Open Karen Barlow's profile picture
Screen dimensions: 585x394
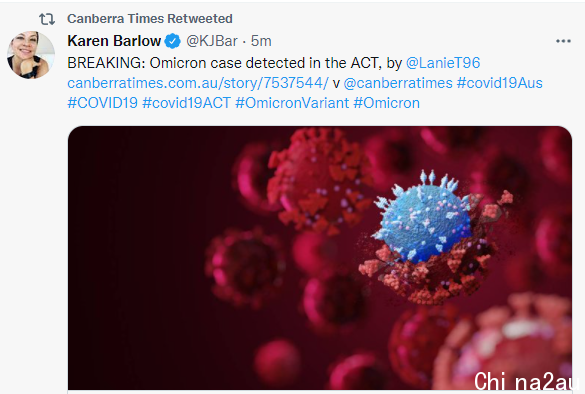tap(31, 55)
